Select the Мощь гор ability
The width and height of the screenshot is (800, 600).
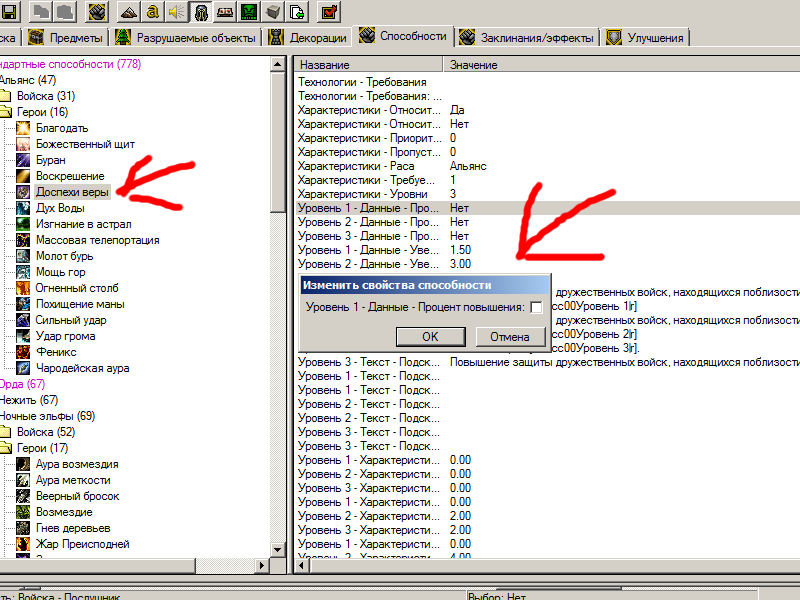pos(60,272)
